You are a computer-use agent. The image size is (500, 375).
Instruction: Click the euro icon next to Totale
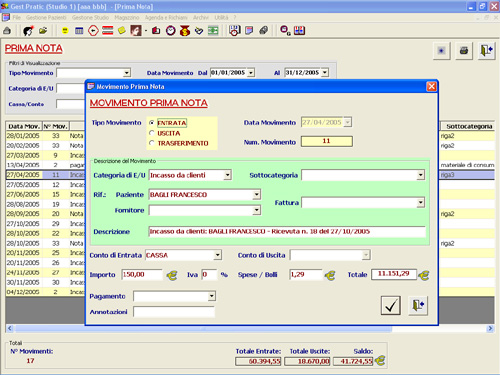click(424, 275)
